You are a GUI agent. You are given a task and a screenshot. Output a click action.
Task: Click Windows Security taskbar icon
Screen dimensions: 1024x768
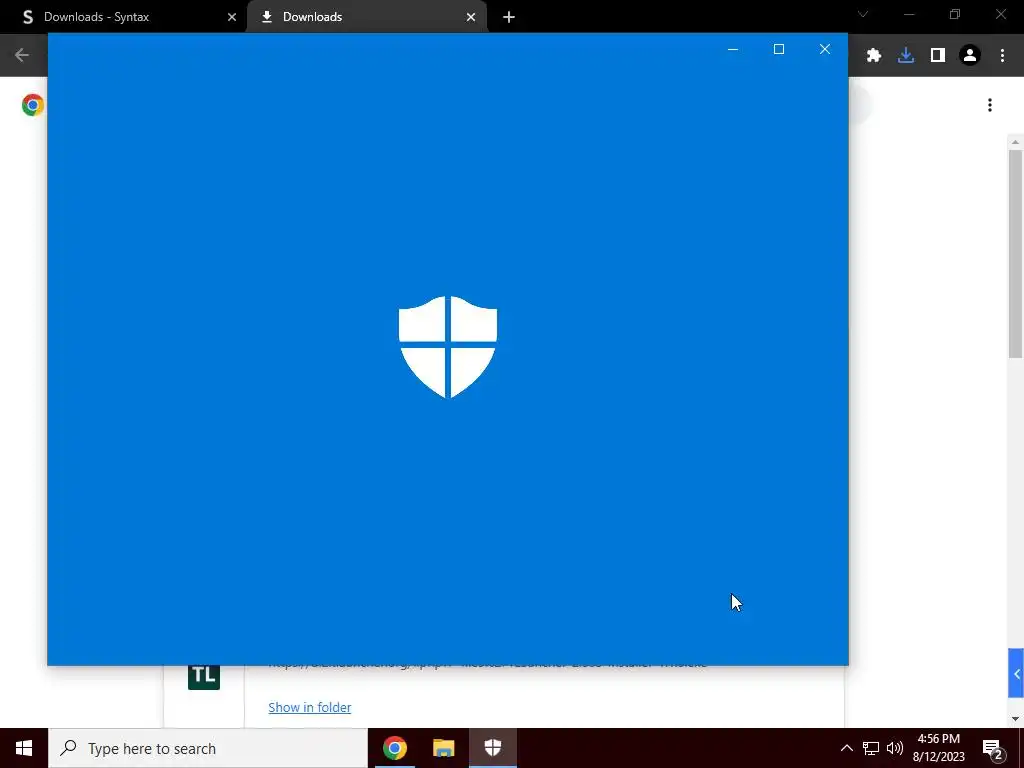(492, 748)
